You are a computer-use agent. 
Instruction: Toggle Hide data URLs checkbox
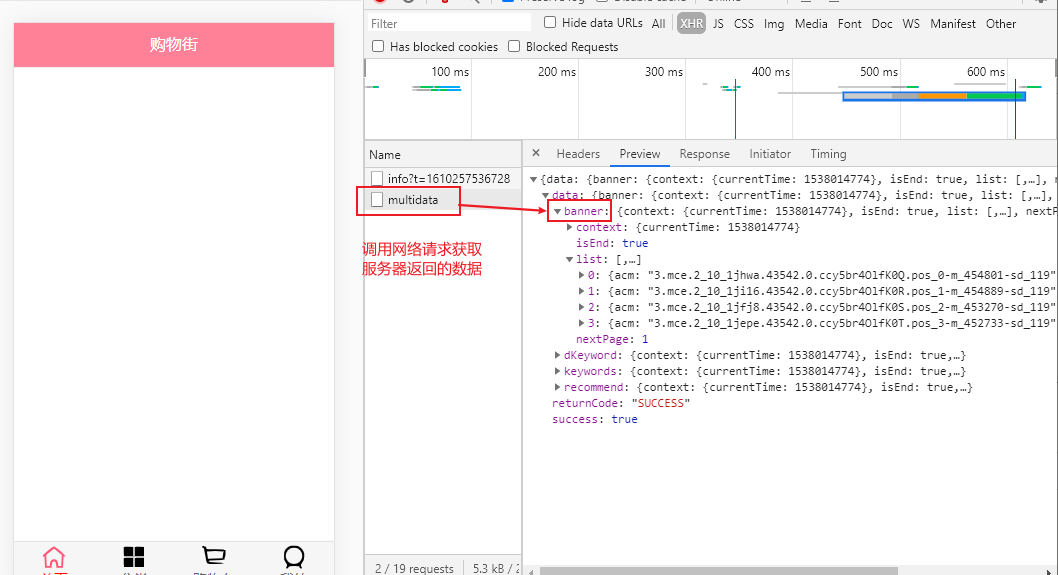[550, 22]
